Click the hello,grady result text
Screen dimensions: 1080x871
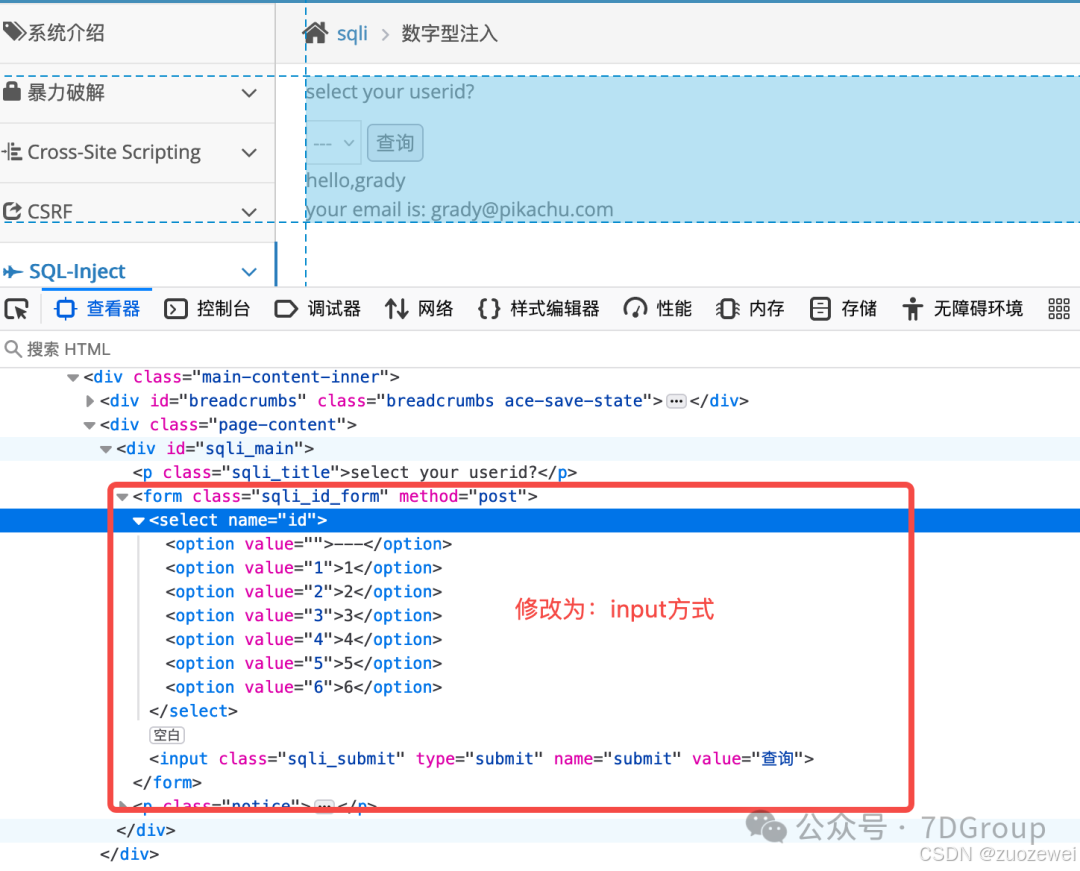pyautogui.click(x=355, y=180)
